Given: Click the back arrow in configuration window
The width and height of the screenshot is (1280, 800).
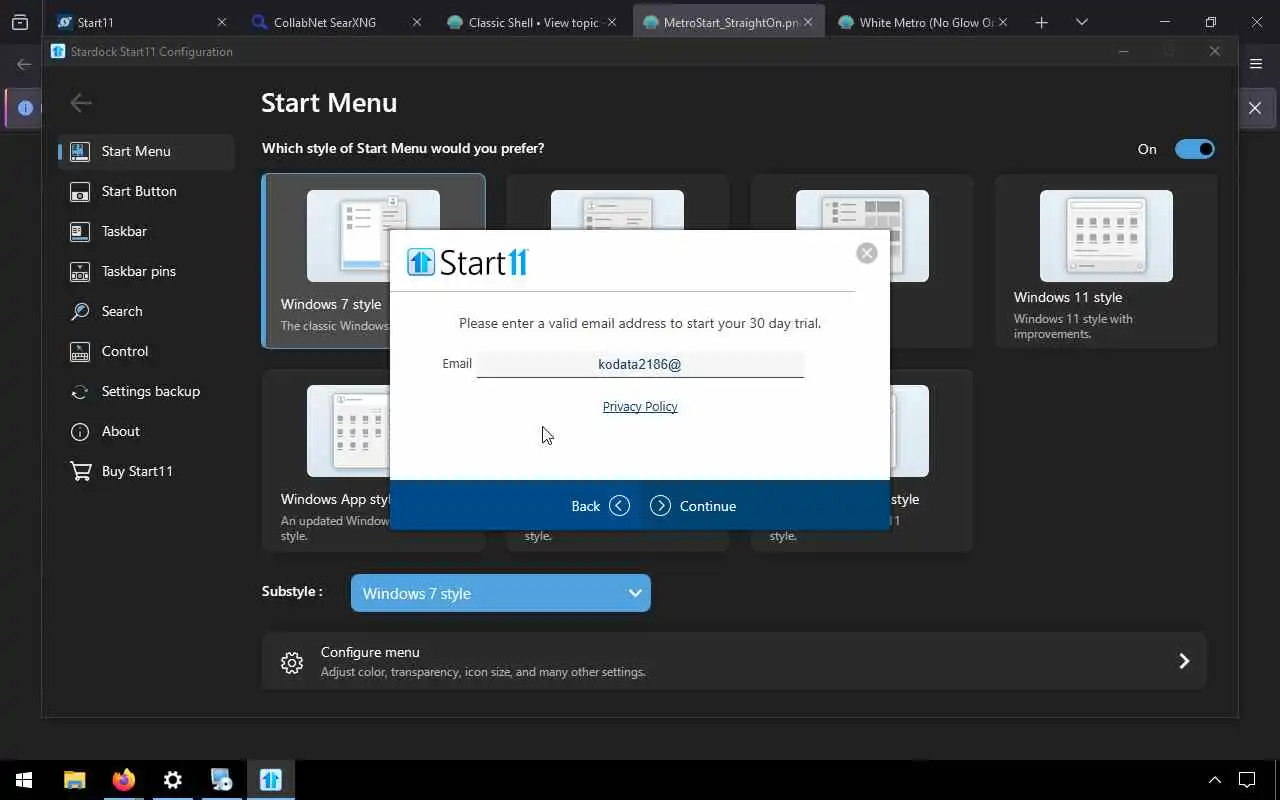Looking at the screenshot, I should click(x=81, y=102).
